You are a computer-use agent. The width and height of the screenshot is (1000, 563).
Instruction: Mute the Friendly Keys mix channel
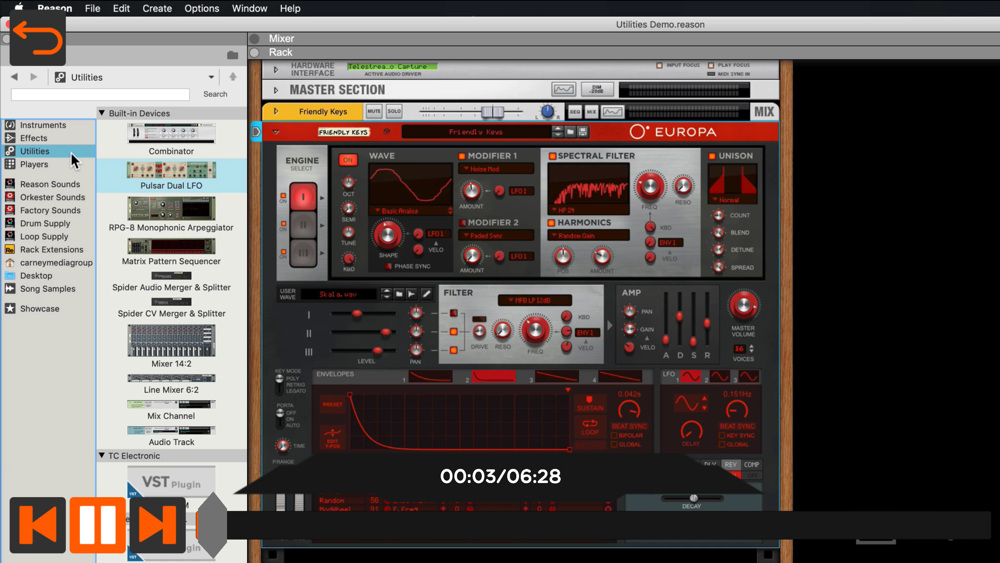pos(374,112)
